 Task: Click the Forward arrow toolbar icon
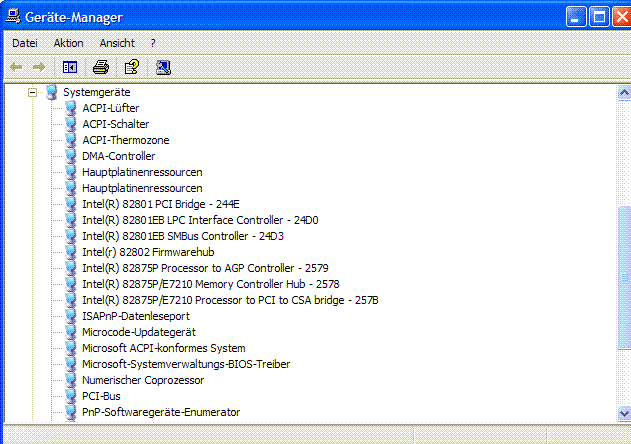tap(39, 67)
